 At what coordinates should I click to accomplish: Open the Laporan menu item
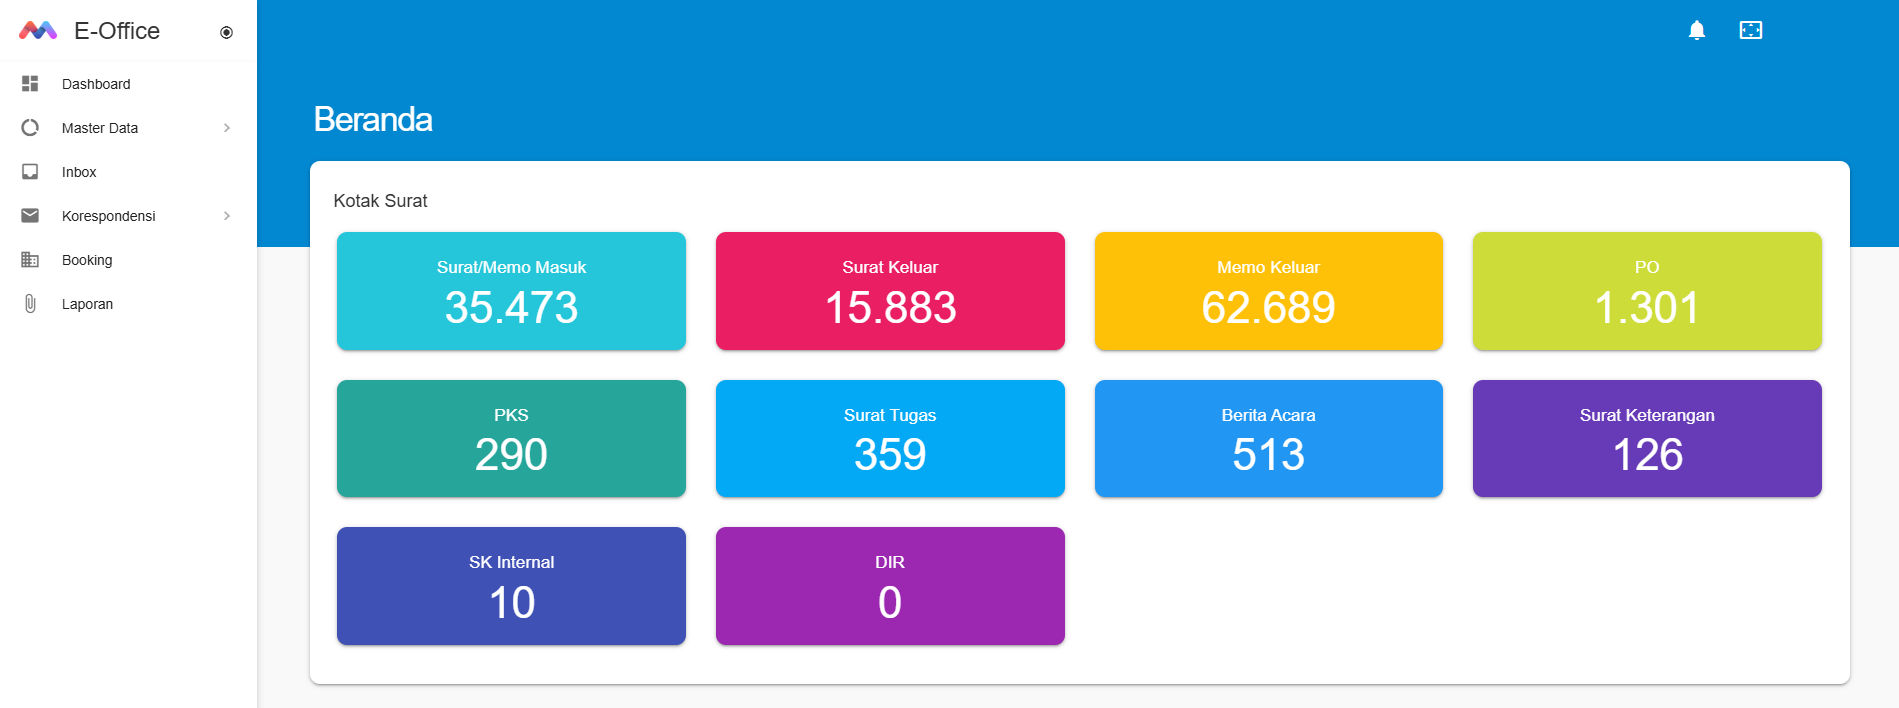coord(128,304)
